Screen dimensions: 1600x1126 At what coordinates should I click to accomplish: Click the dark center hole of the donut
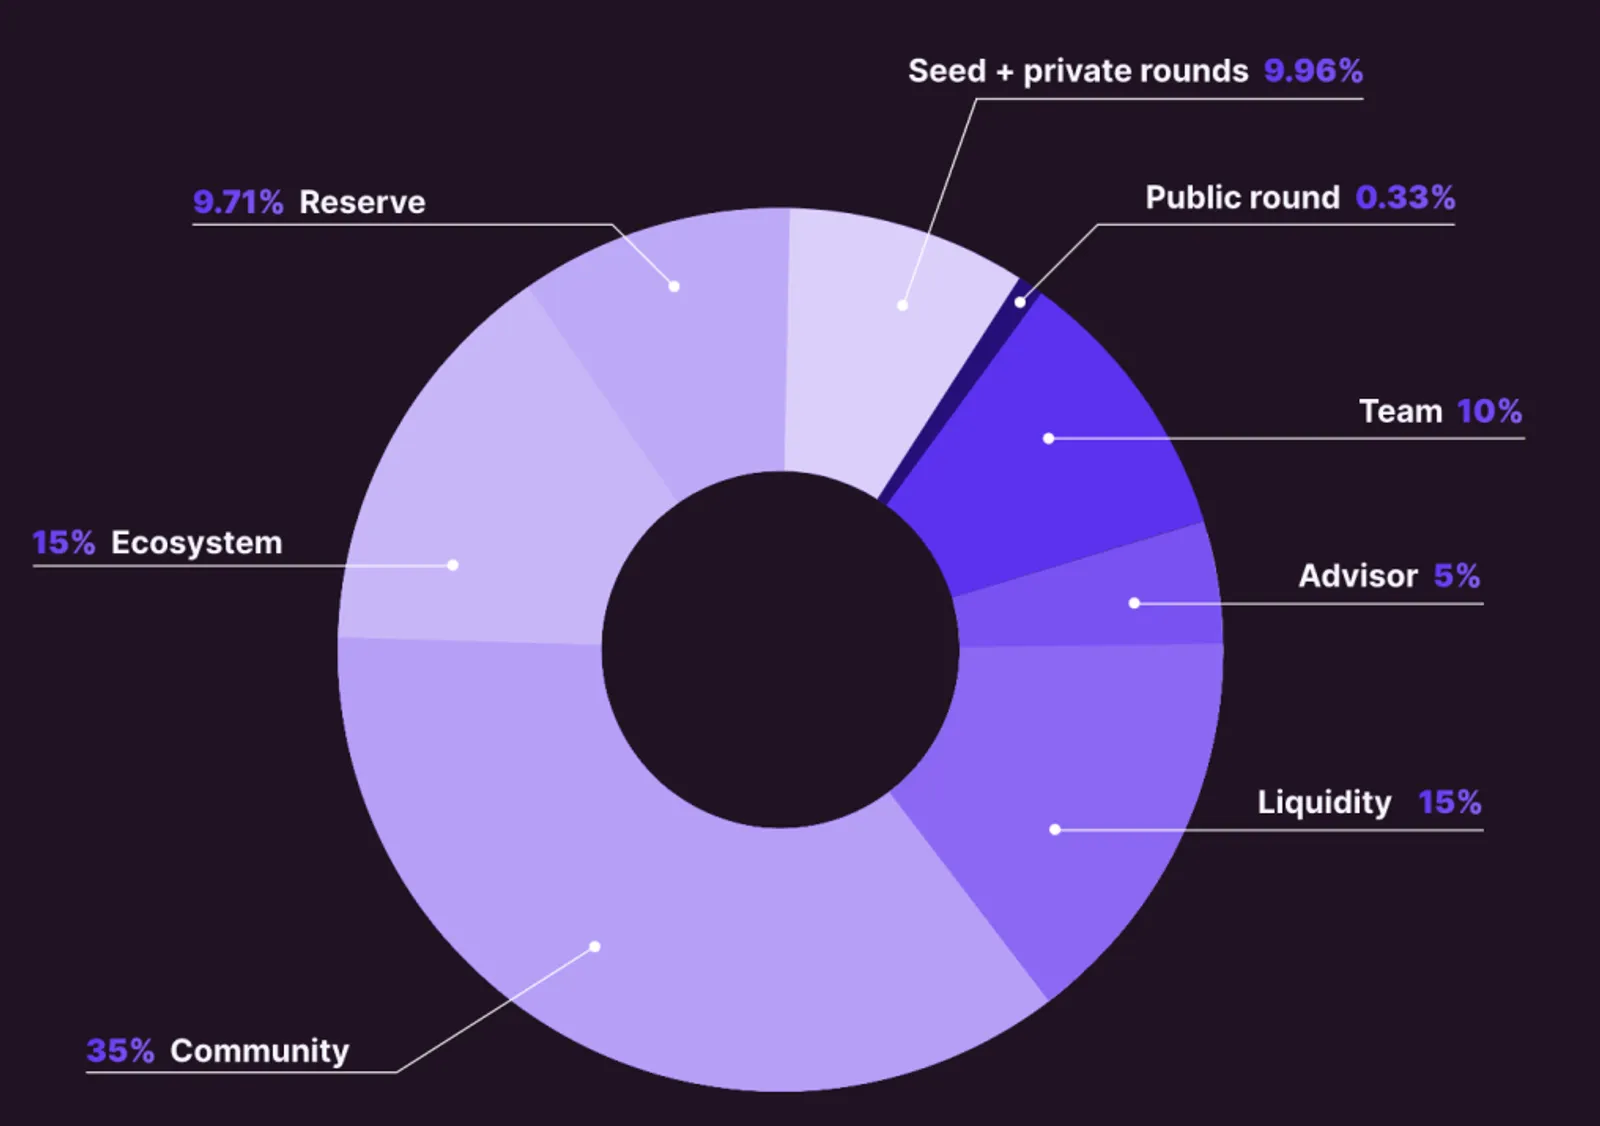point(781,650)
